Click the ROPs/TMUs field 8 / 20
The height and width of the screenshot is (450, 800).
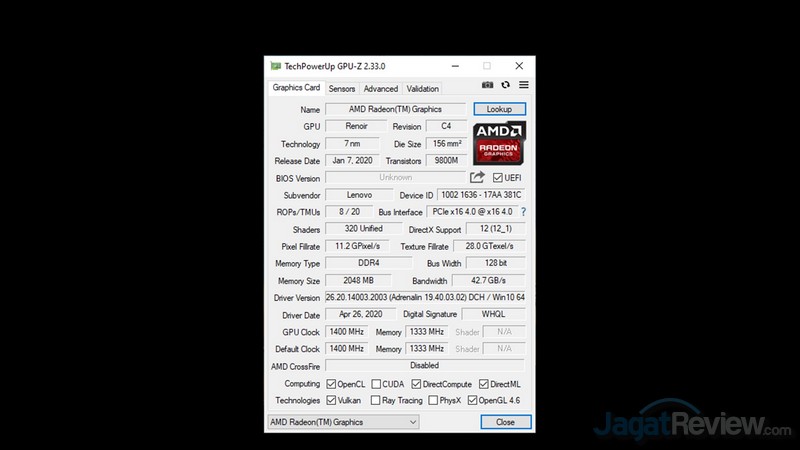point(349,212)
